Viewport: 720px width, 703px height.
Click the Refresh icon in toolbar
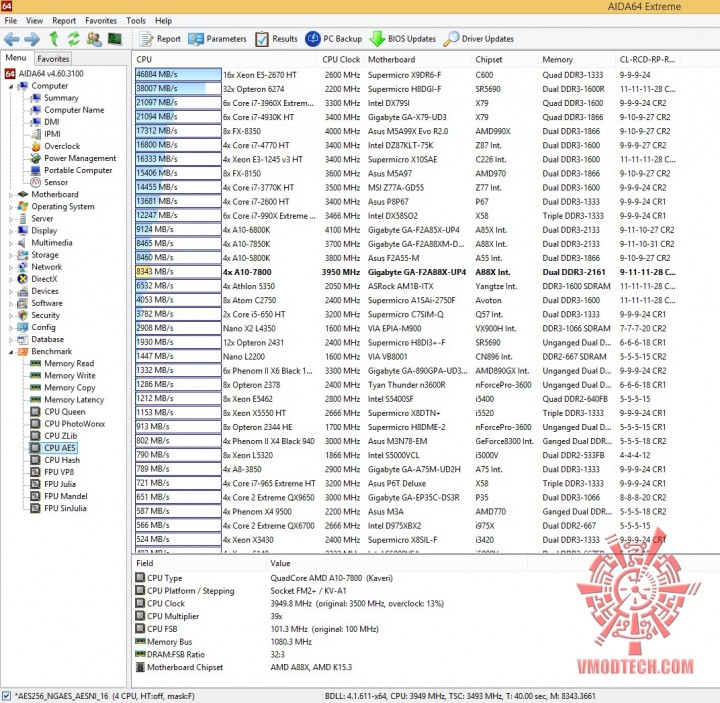click(x=73, y=39)
